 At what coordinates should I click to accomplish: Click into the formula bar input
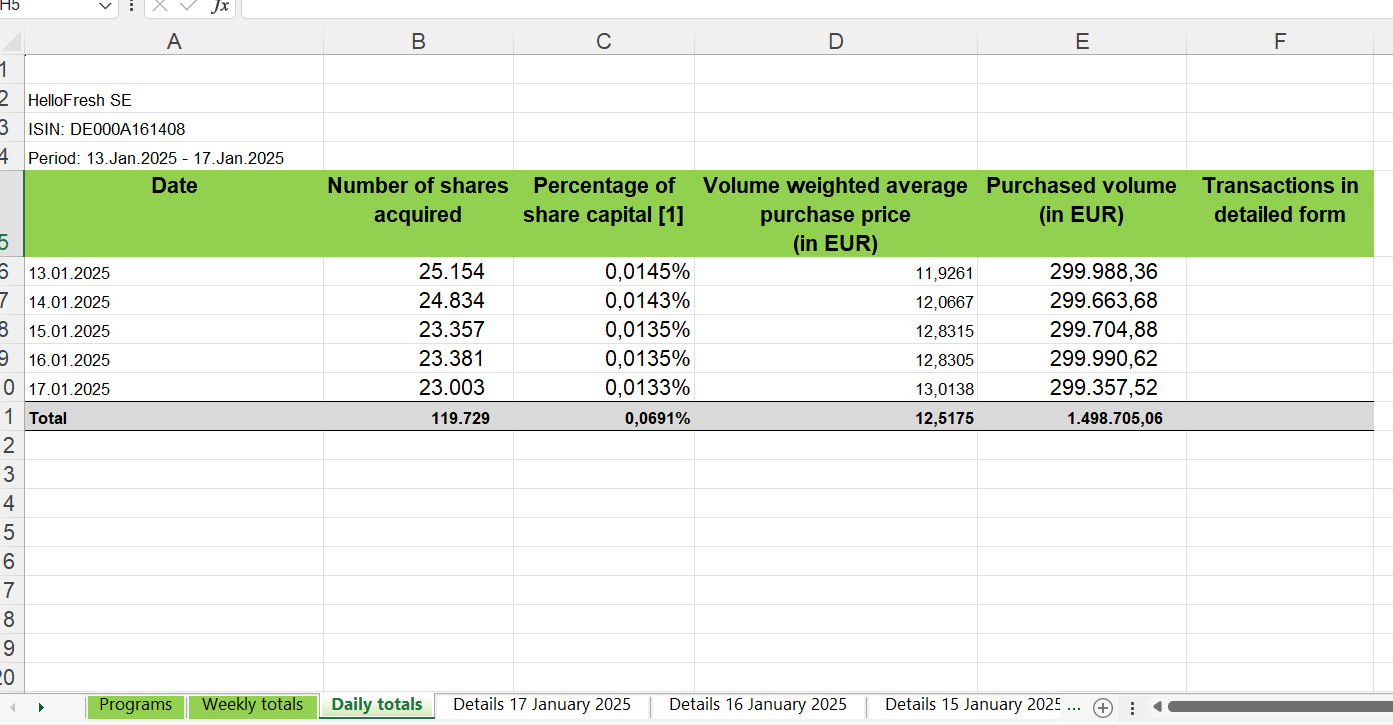[800, 7]
